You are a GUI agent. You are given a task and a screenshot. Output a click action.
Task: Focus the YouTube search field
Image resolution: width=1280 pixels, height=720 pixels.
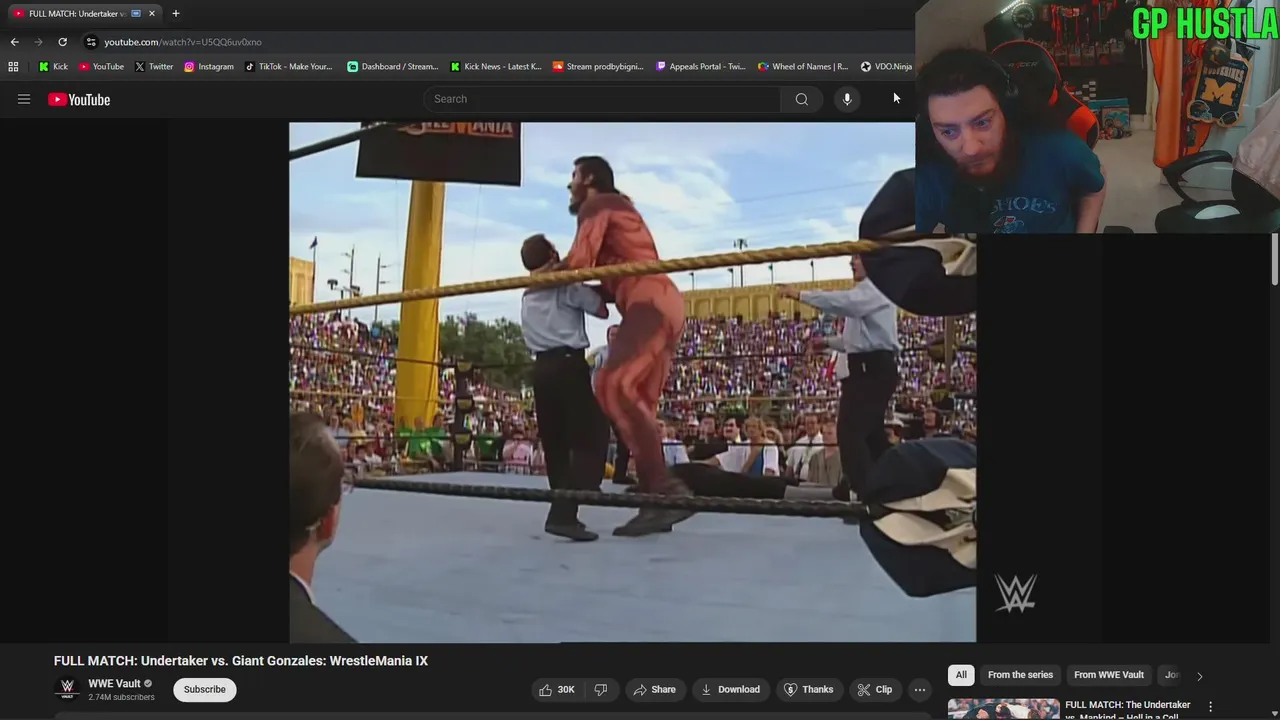pos(603,99)
